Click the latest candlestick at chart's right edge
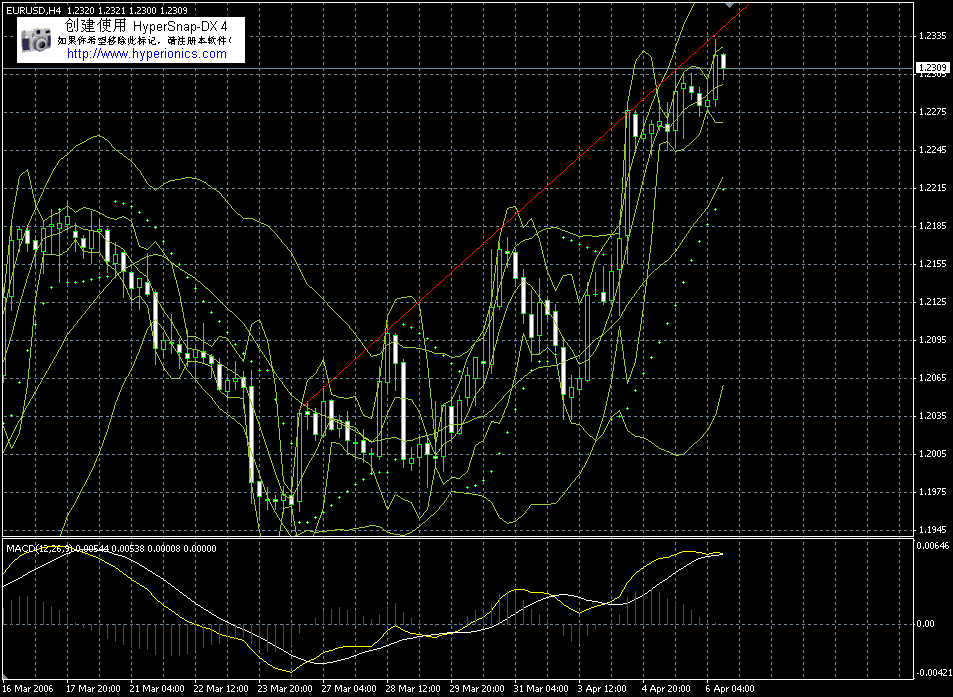This screenshot has height=697, width=953. click(x=723, y=63)
